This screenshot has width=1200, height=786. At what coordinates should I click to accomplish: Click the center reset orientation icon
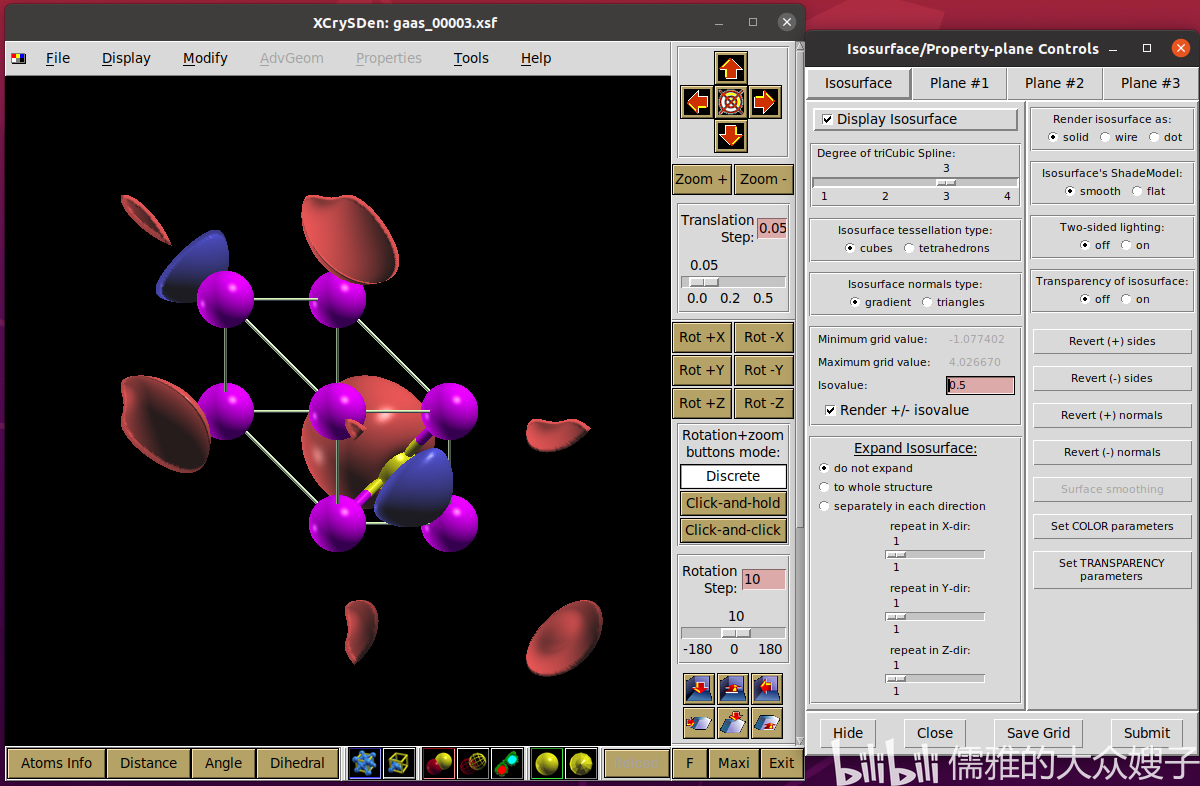pyautogui.click(x=731, y=101)
